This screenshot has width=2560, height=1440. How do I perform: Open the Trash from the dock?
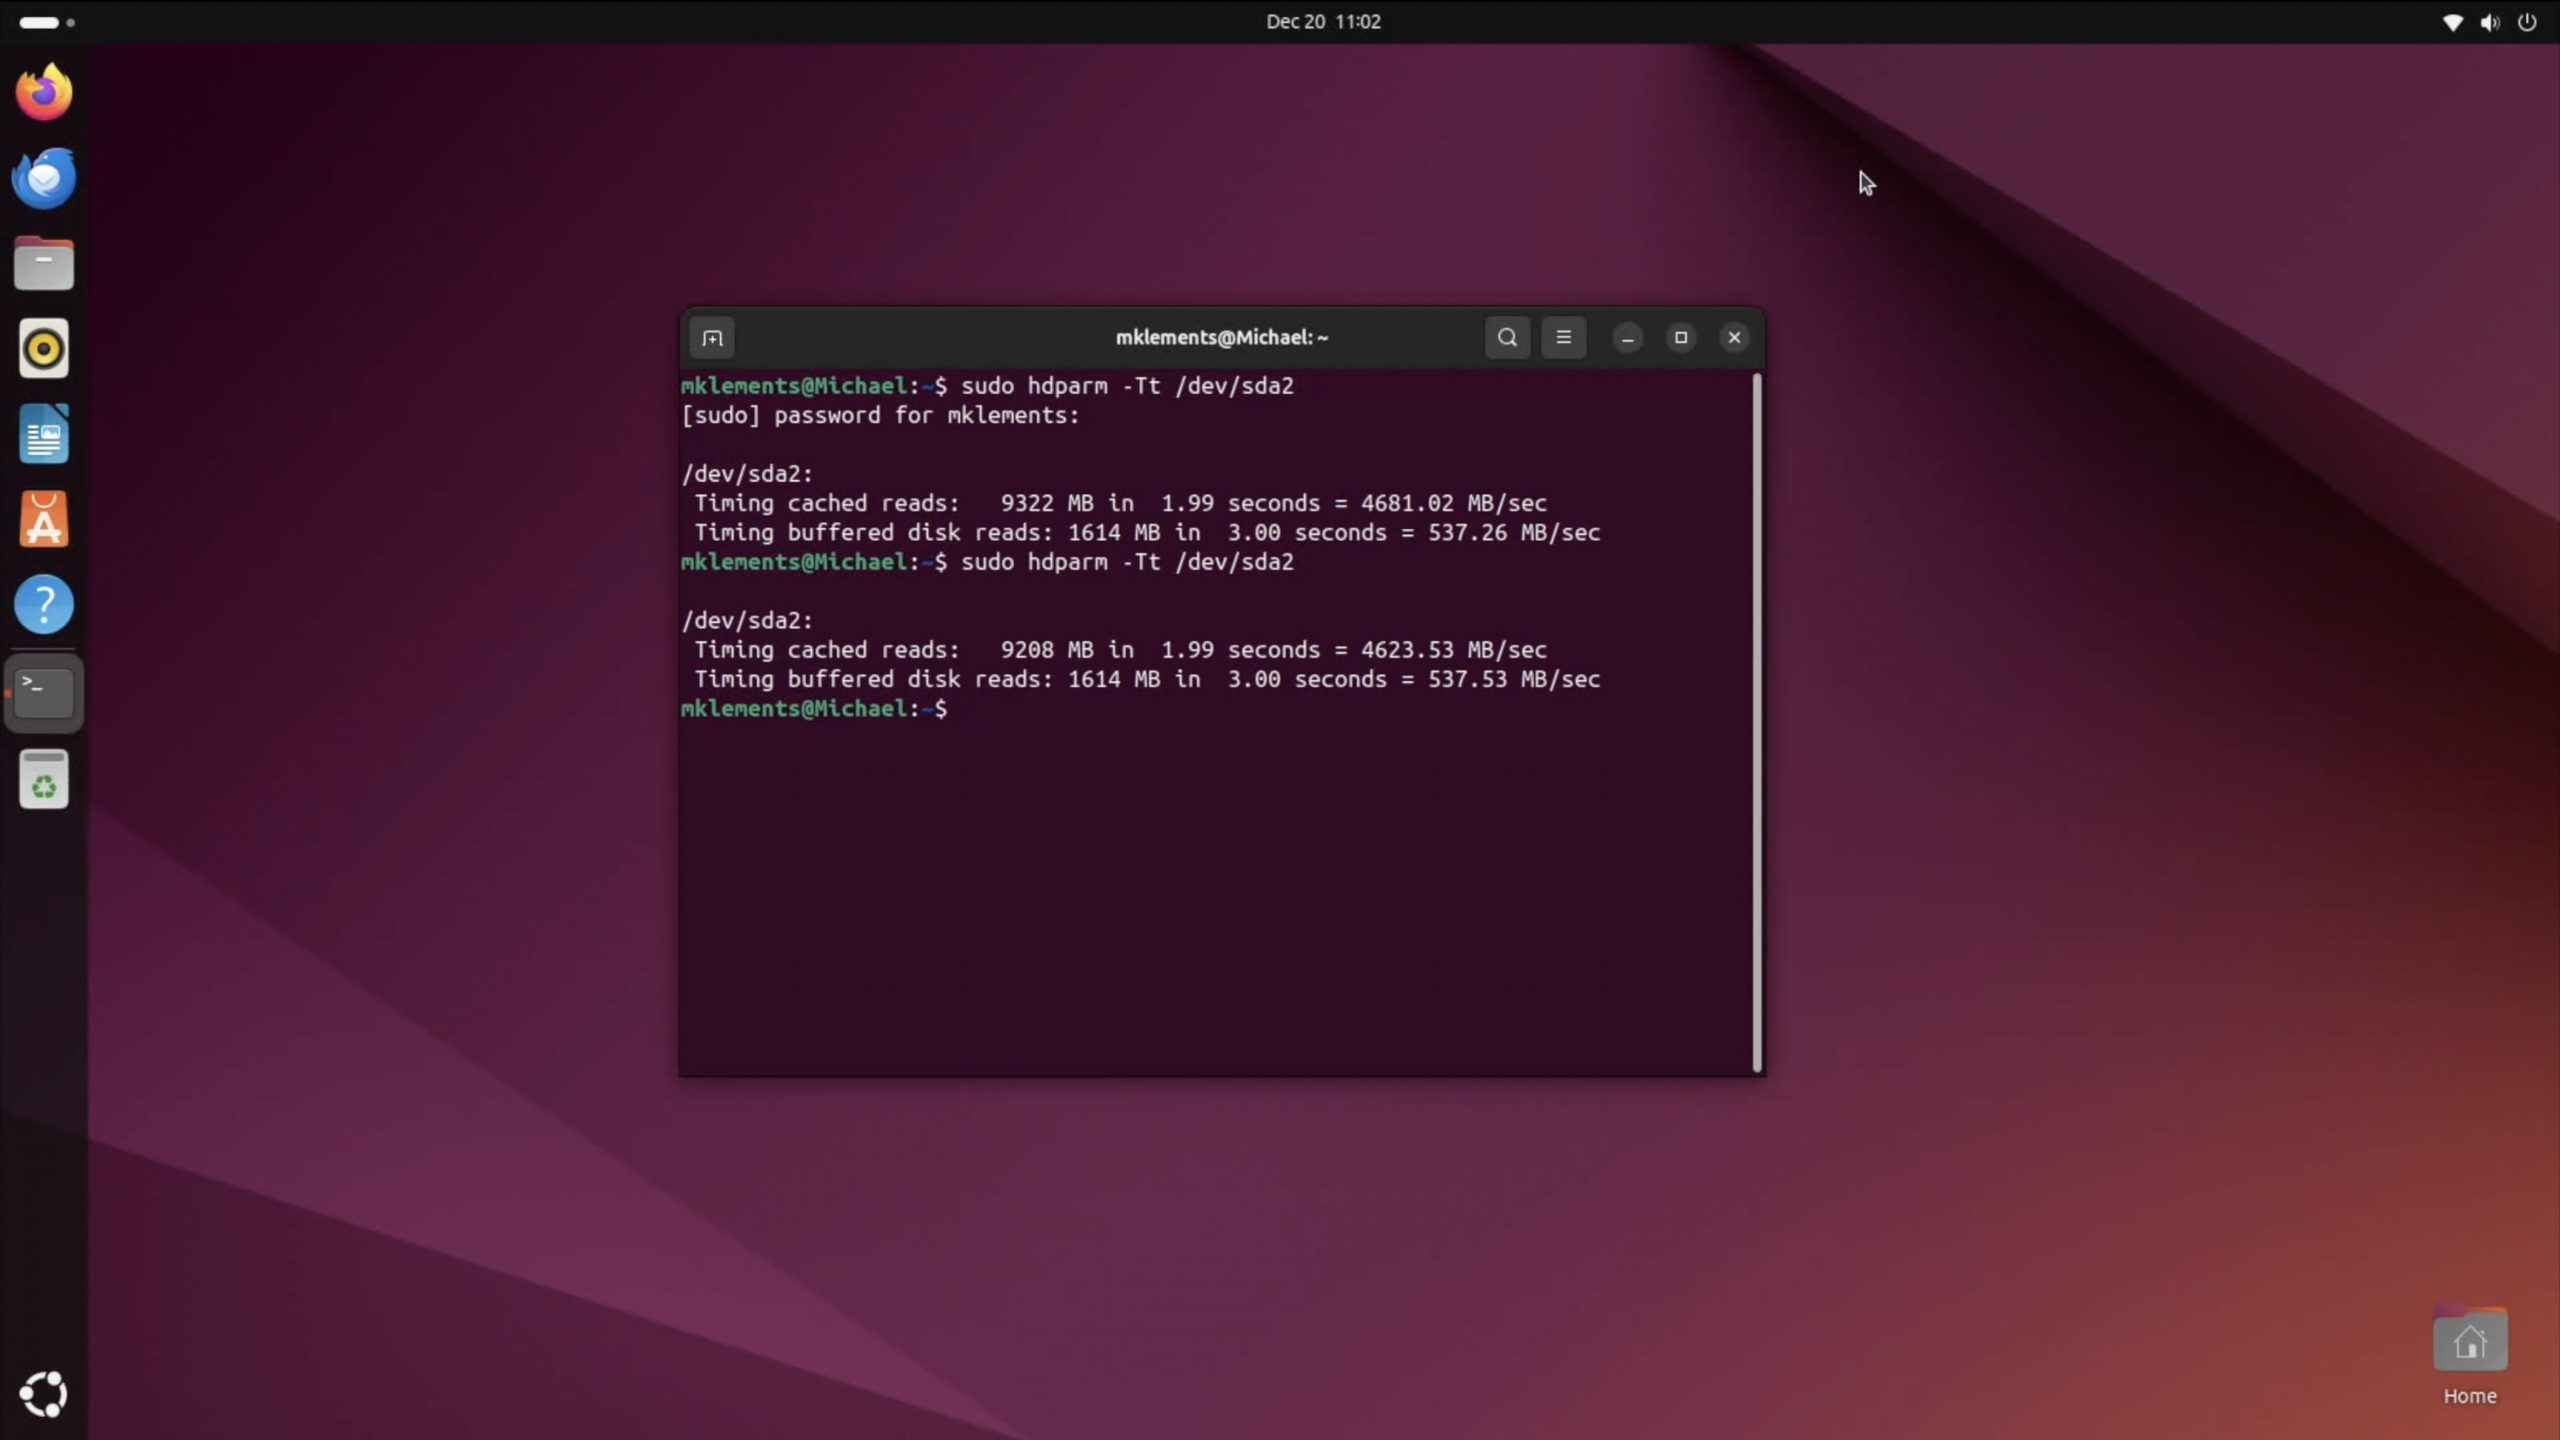tap(44, 780)
